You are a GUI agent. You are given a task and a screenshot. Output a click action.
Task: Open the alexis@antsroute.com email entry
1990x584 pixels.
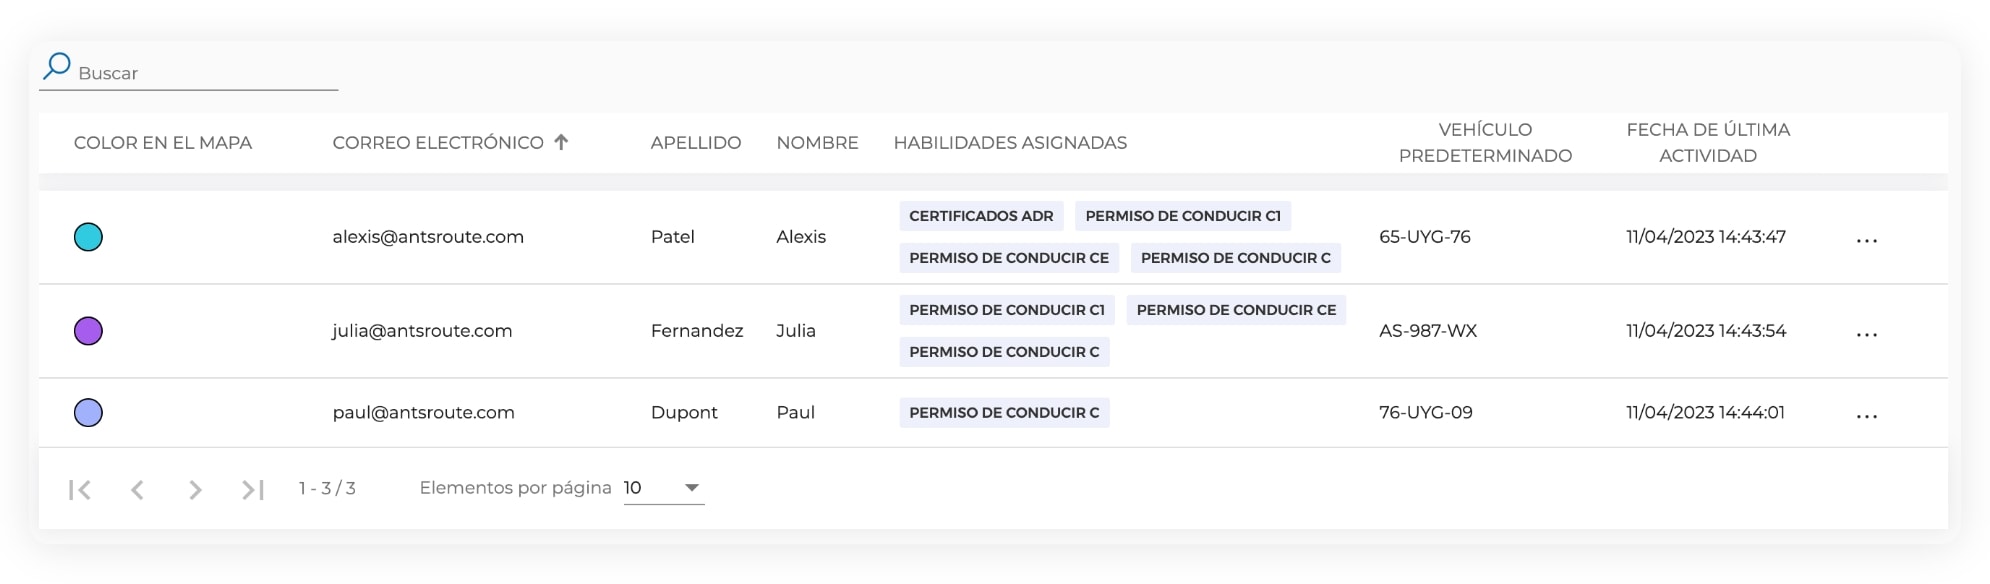(x=428, y=237)
